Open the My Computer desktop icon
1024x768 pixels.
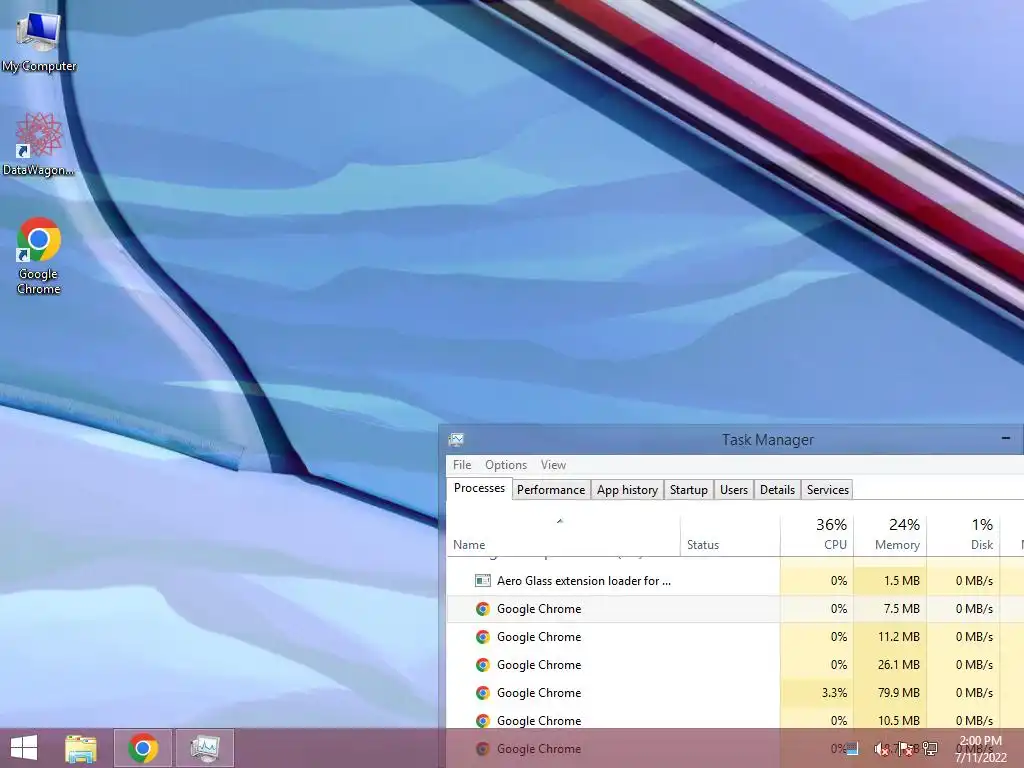click(39, 42)
